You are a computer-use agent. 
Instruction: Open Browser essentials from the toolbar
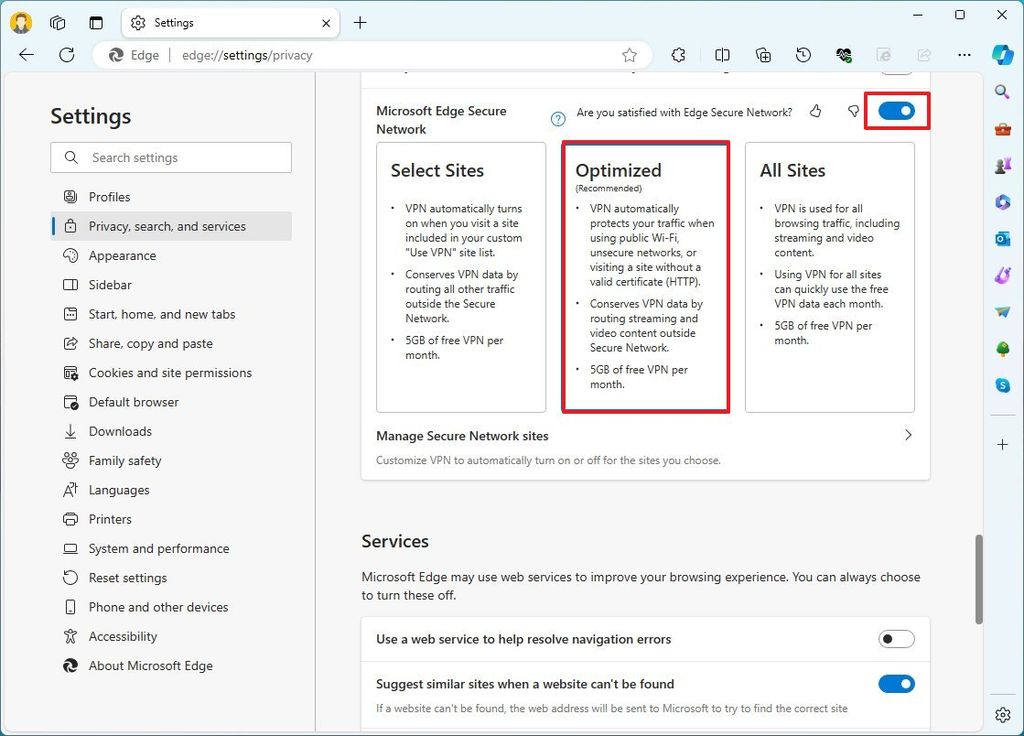843,55
